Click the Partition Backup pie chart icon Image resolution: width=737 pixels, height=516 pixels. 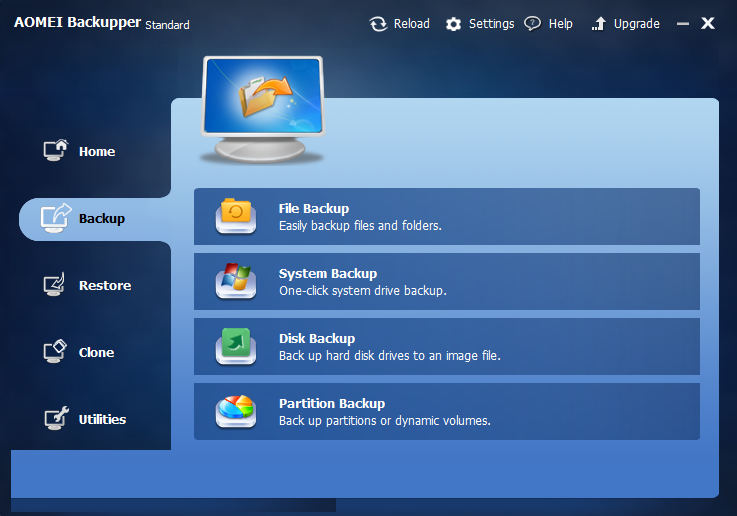pos(236,411)
